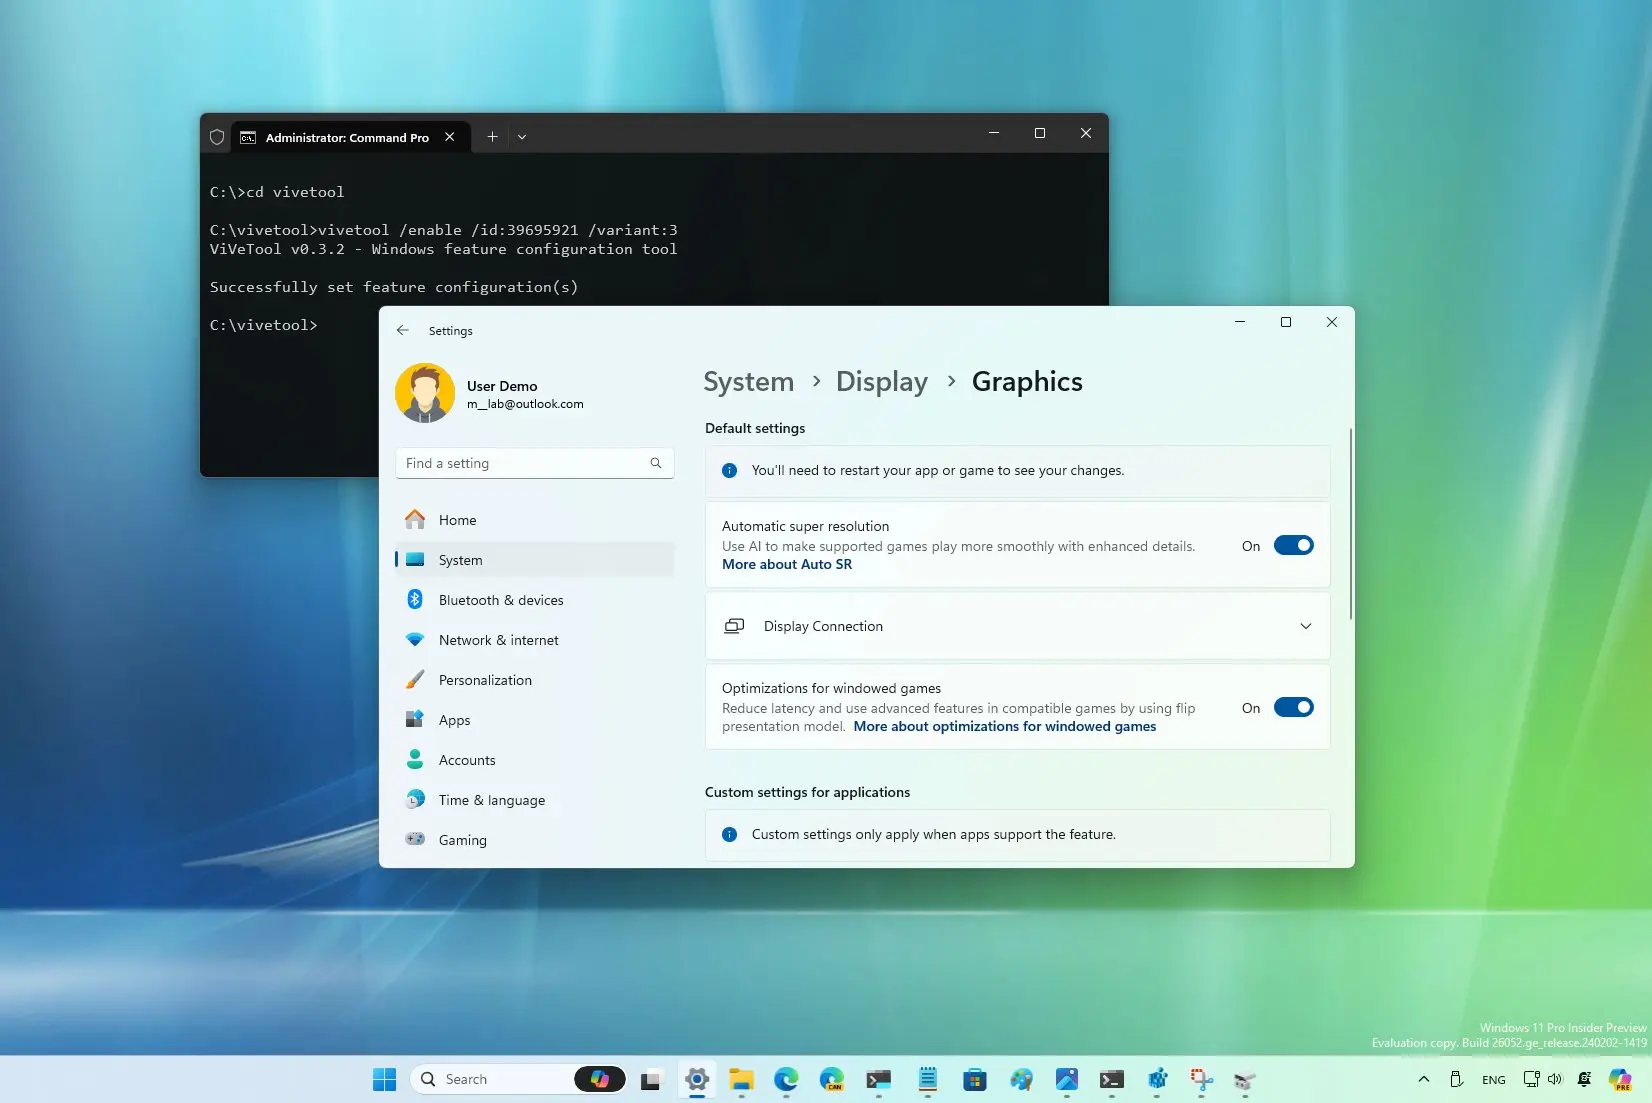
Task: Open Personalization settings via its brush icon
Action: pyautogui.click(x=417, y=680)
